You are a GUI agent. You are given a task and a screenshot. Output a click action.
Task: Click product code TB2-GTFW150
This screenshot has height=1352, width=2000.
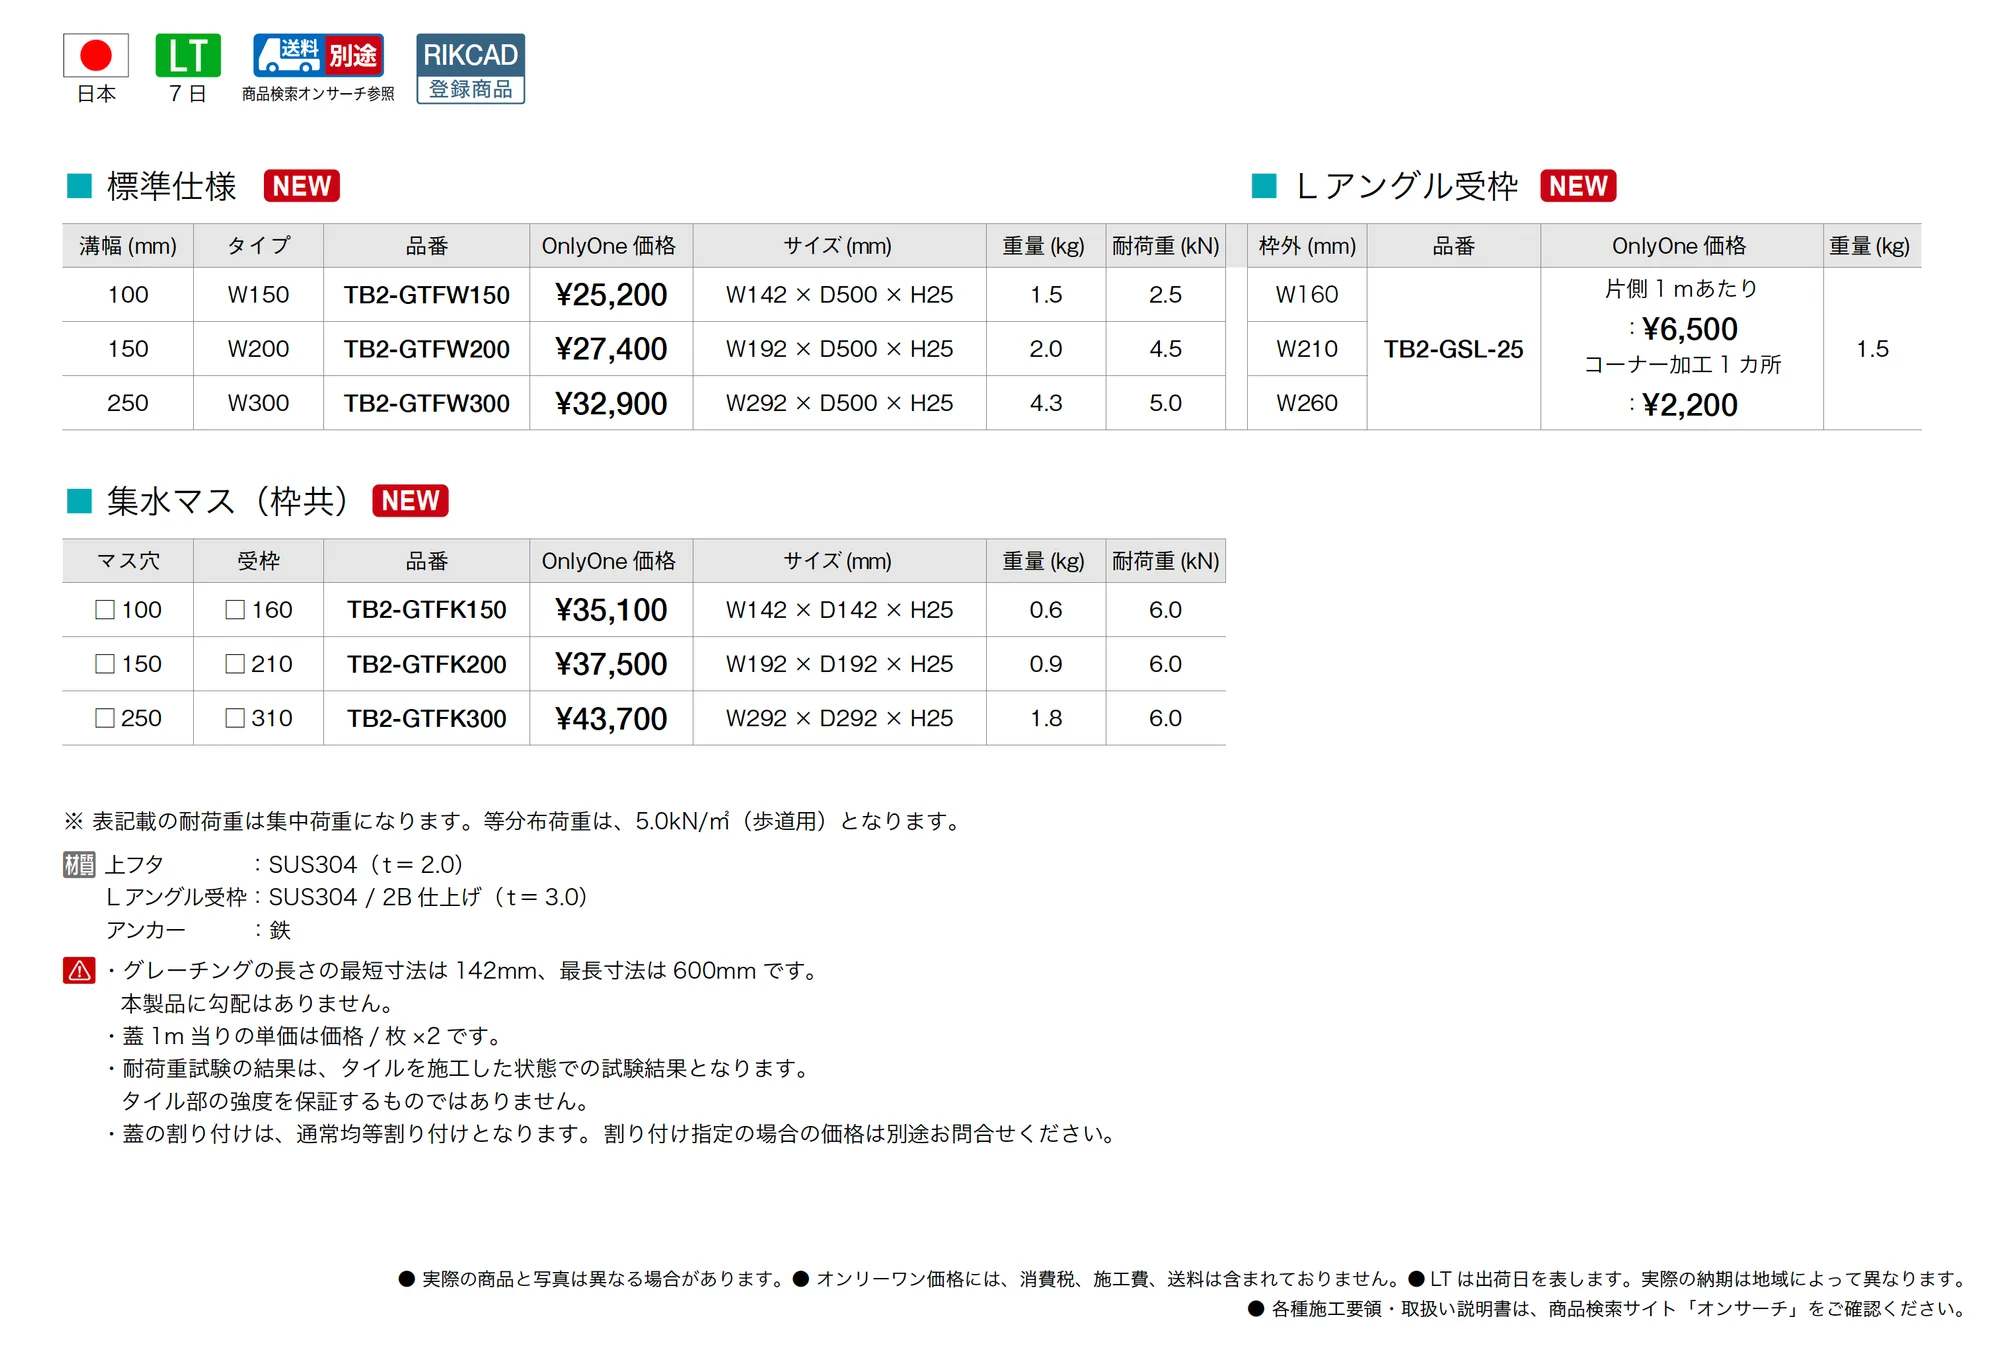[x=427, y=295]
